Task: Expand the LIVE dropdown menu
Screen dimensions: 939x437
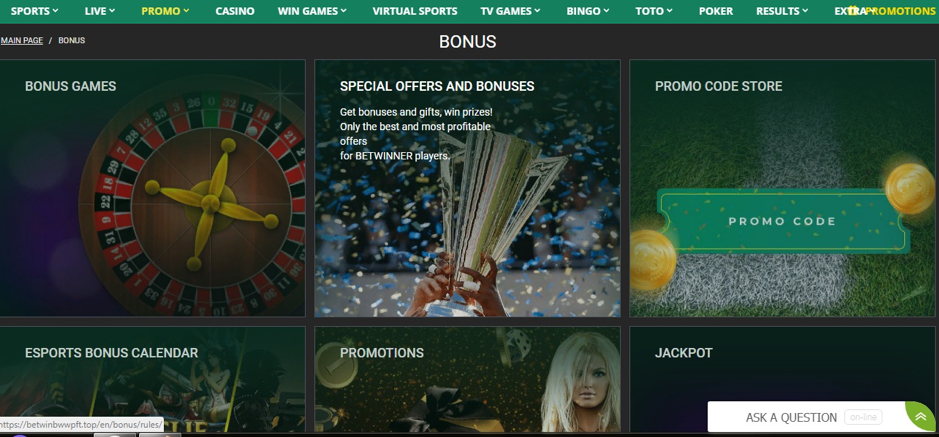Action: 100,11
